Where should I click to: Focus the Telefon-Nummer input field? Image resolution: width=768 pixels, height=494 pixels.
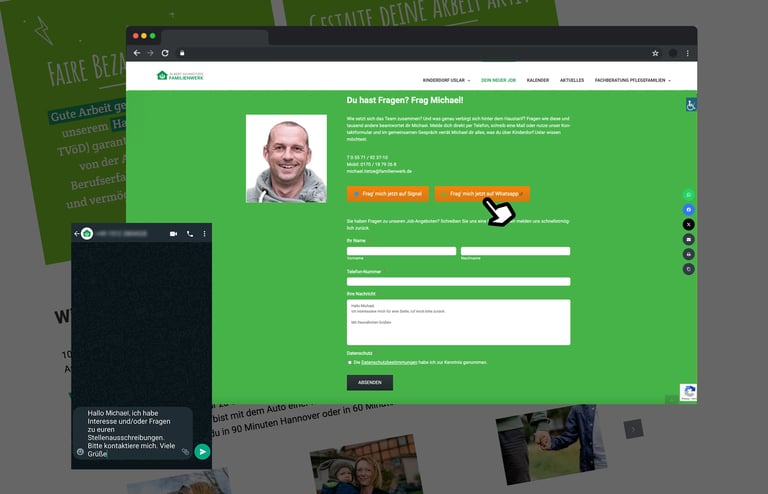coord(458,282)
